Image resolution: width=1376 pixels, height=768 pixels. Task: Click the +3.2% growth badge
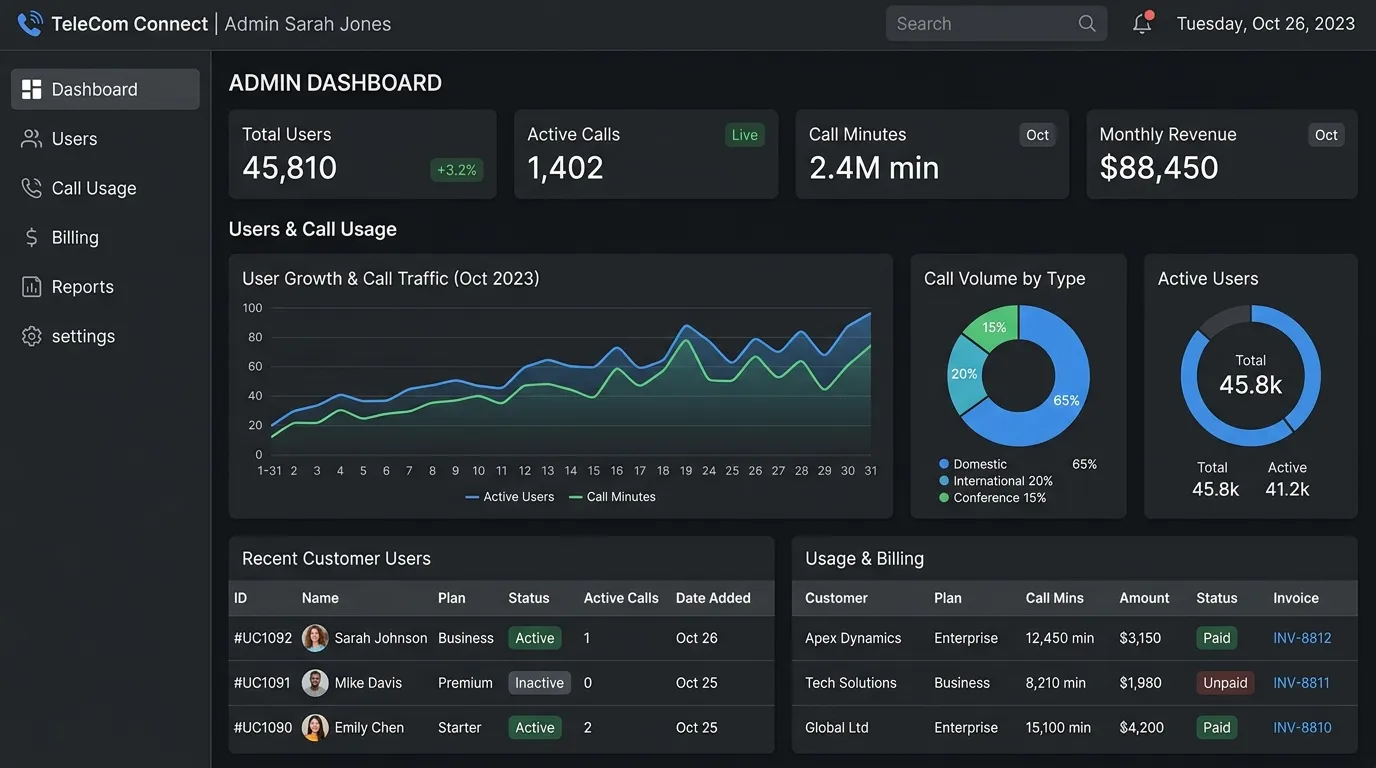tap(457, 170)
